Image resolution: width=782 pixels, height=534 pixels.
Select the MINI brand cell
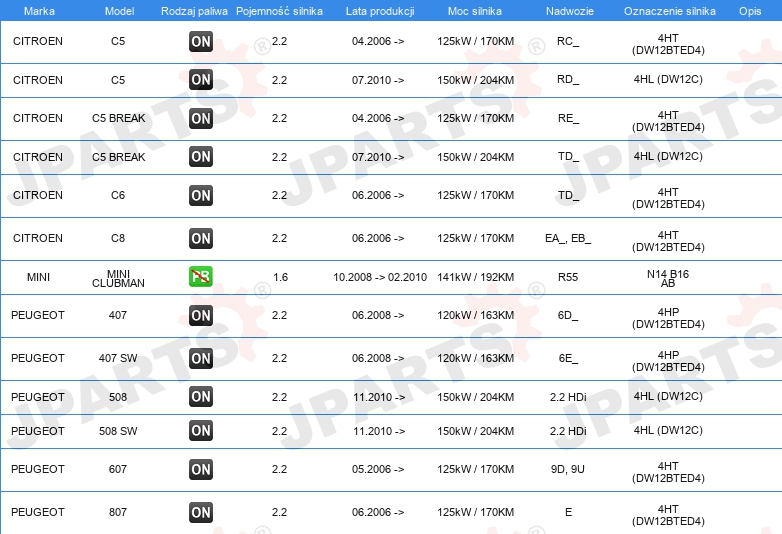pyautogui.click(x=38, y=277)
